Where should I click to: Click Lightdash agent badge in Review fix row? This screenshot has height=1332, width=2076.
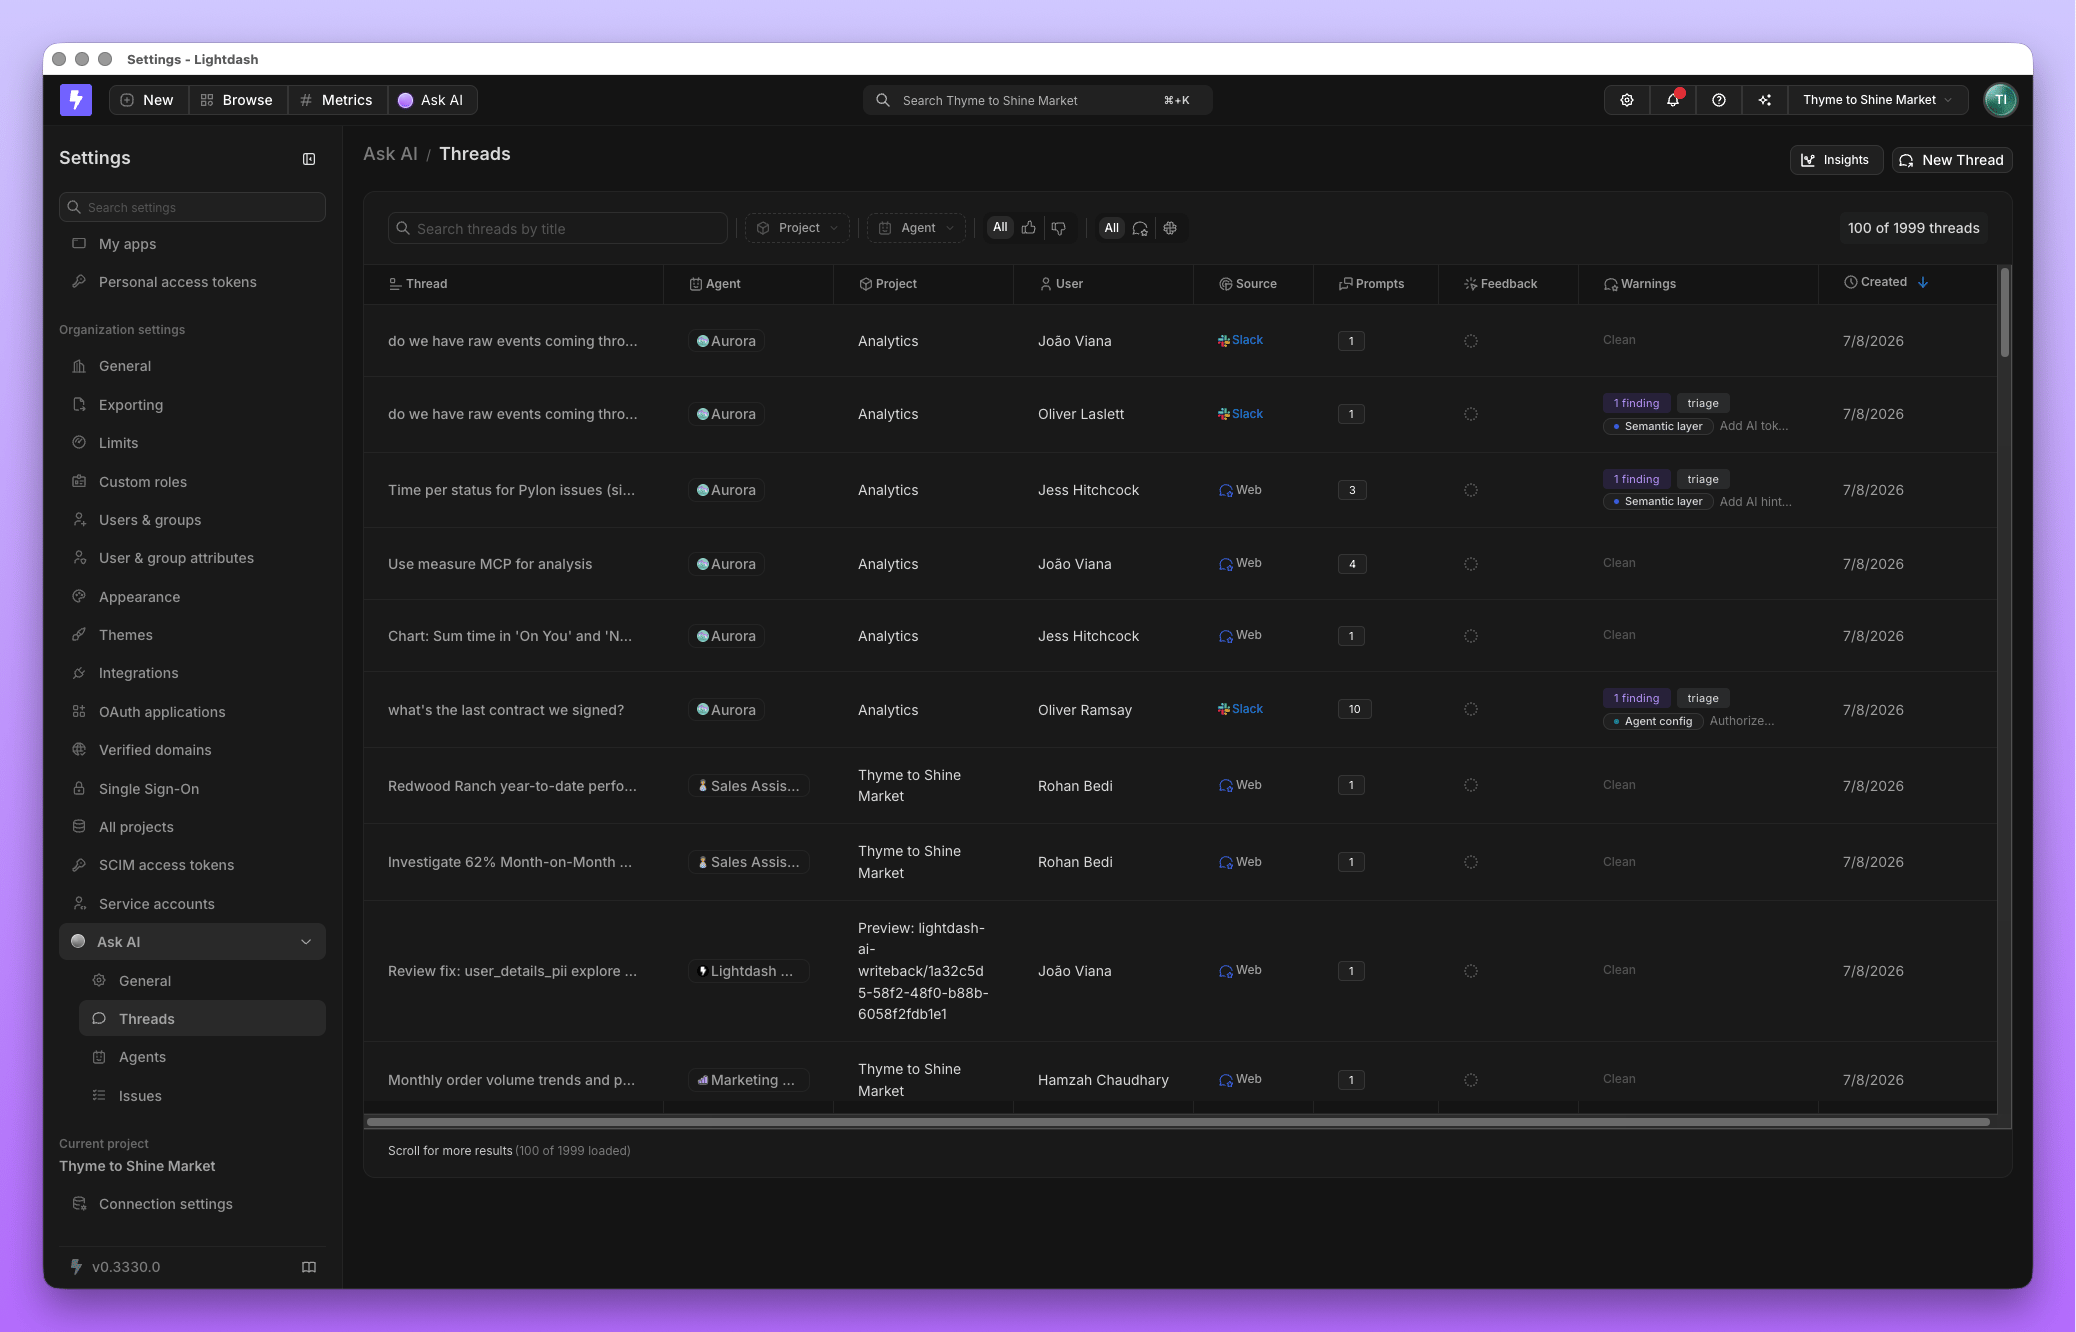click(x=749, y=971)
